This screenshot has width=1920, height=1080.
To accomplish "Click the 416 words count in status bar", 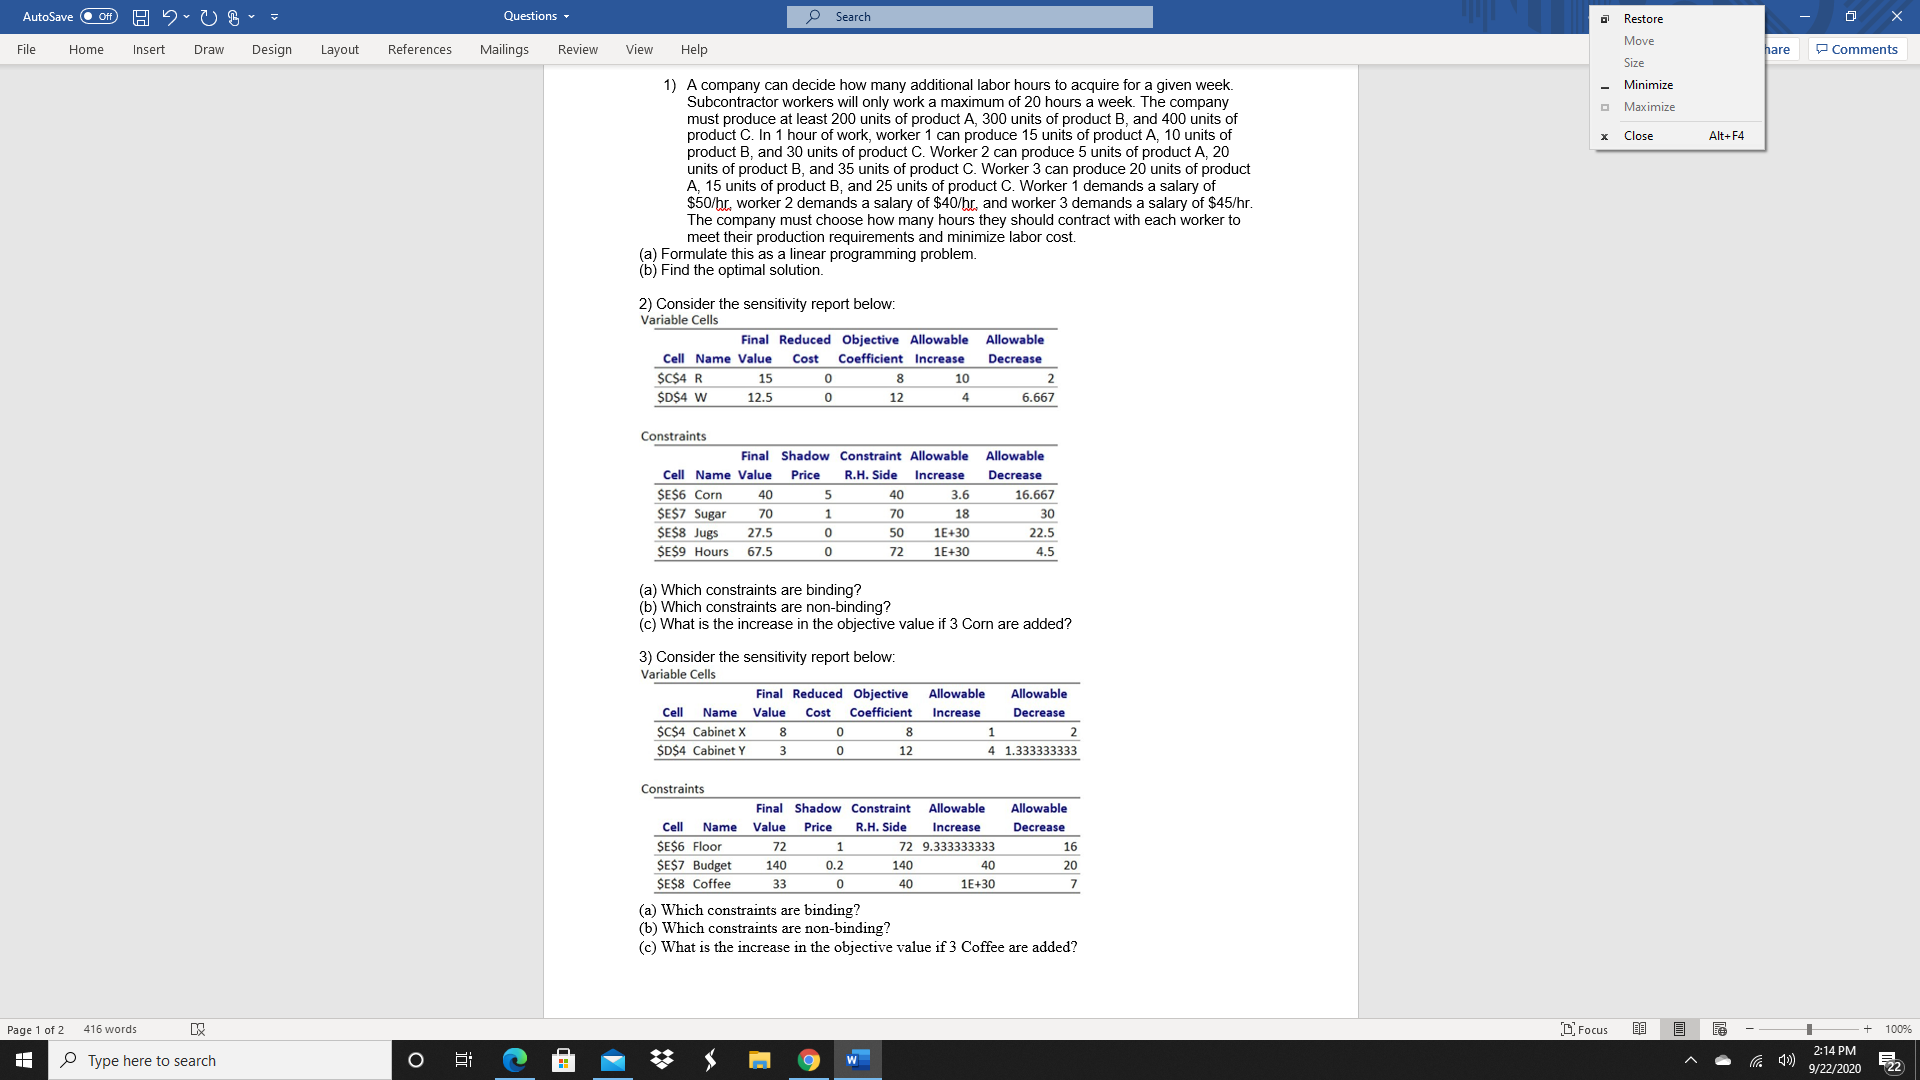I will coord(109,1029).
